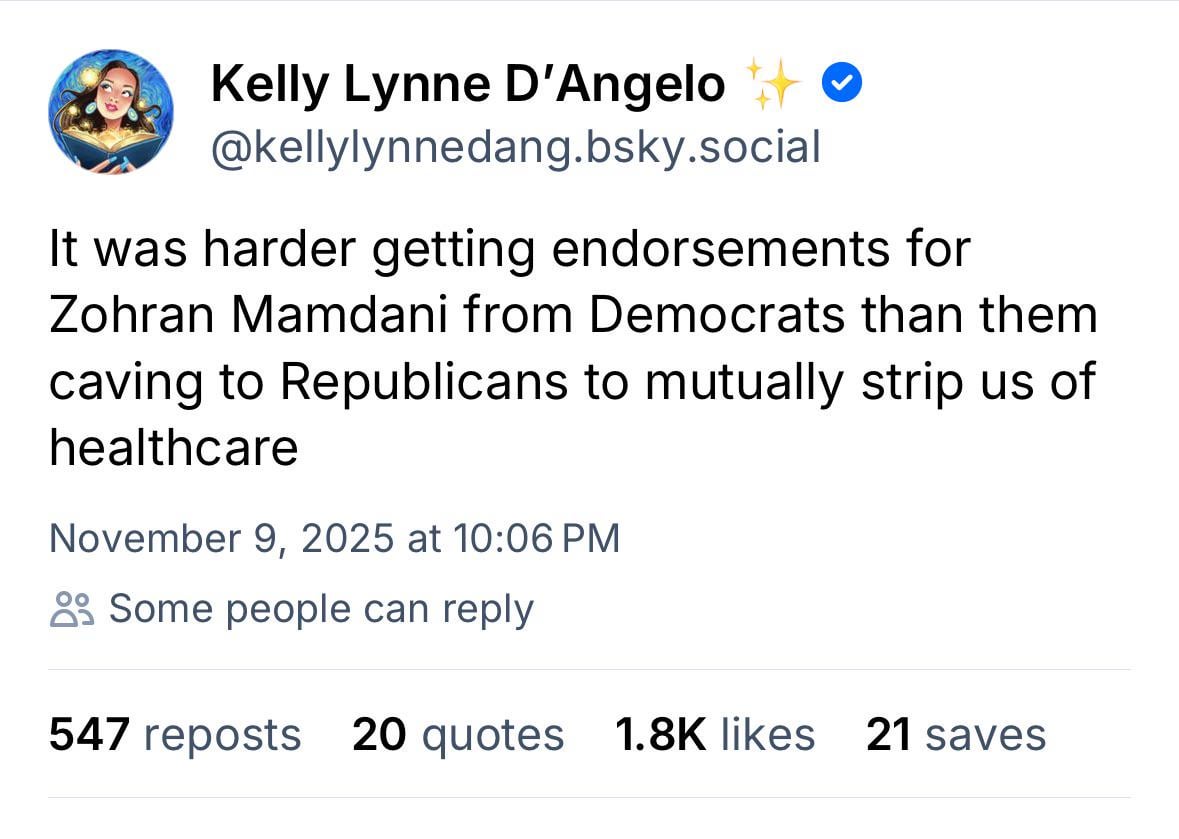Click the people icon for reply settings
Screen dimensions: 1179x839
72,608
